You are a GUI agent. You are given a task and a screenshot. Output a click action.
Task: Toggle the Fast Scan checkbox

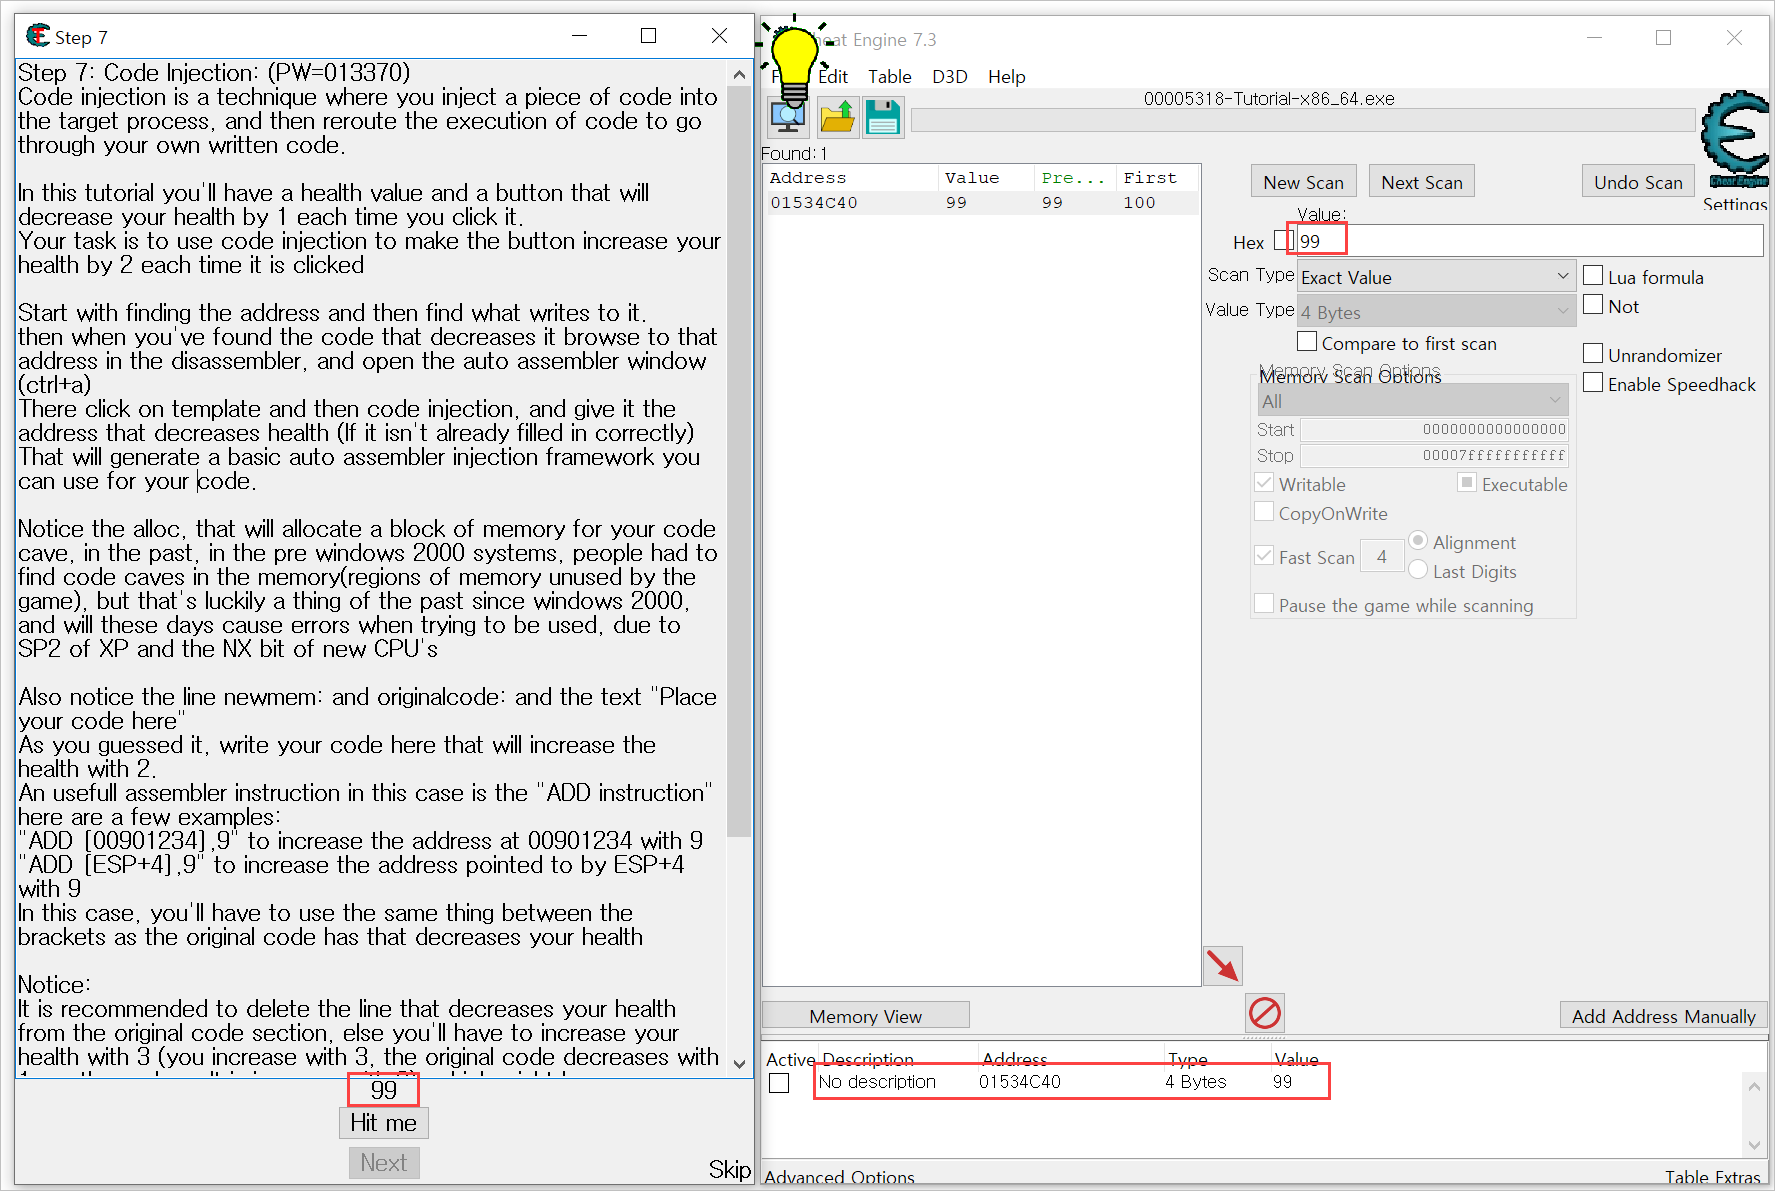point(1264,556)
